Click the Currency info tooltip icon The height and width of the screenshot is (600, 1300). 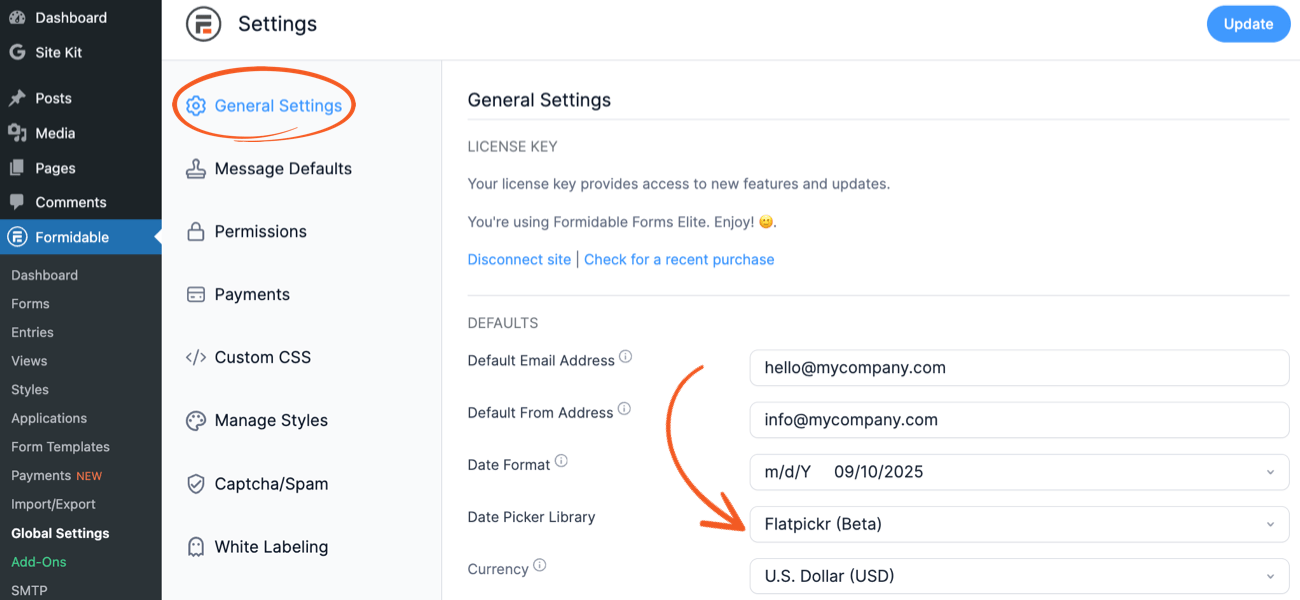coord(540,564)
